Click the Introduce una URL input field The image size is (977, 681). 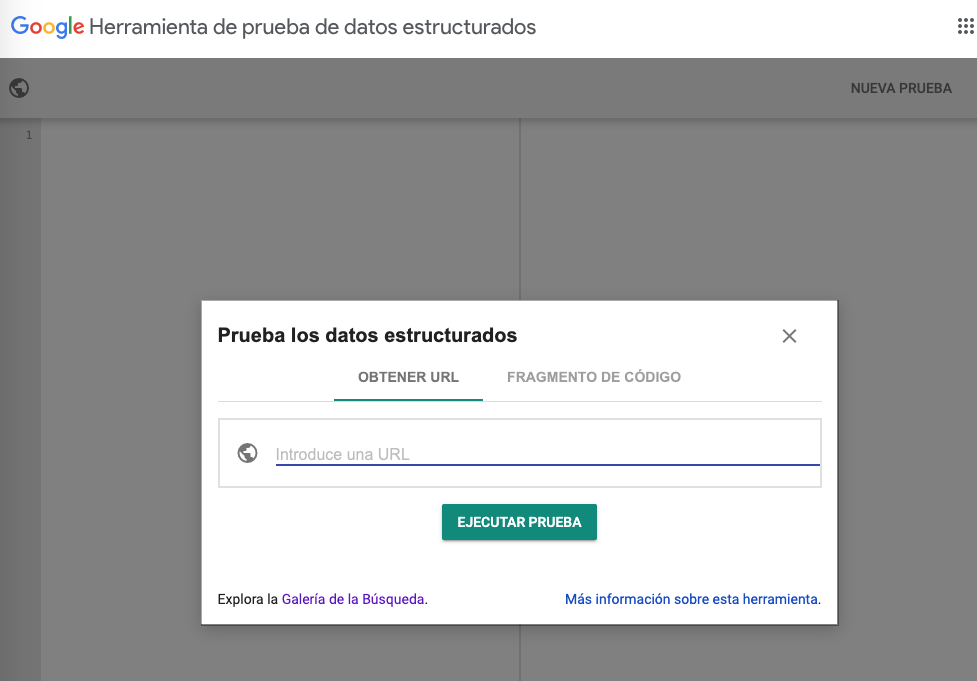(x=545, y=453)
